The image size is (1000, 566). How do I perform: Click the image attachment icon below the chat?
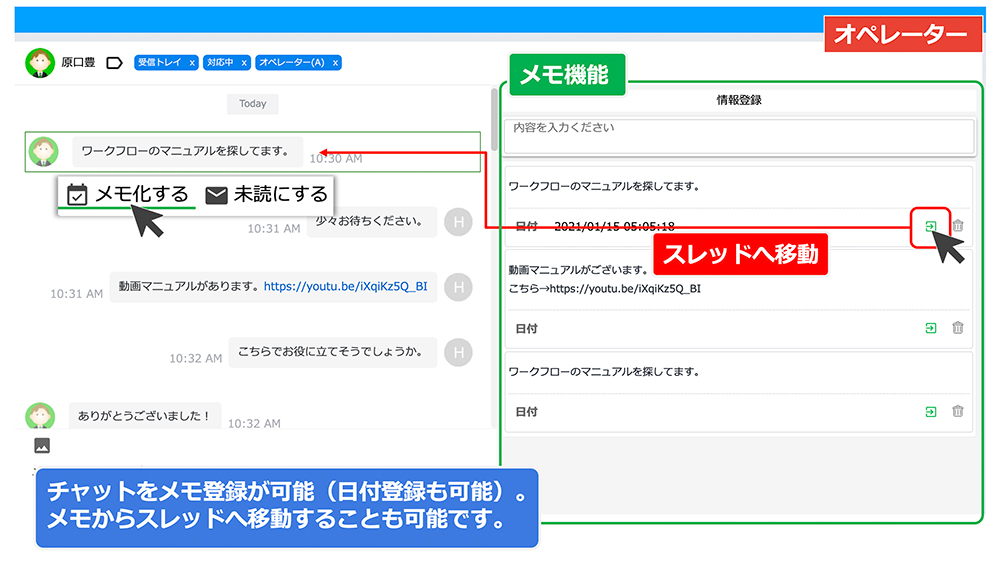[42, 445]
